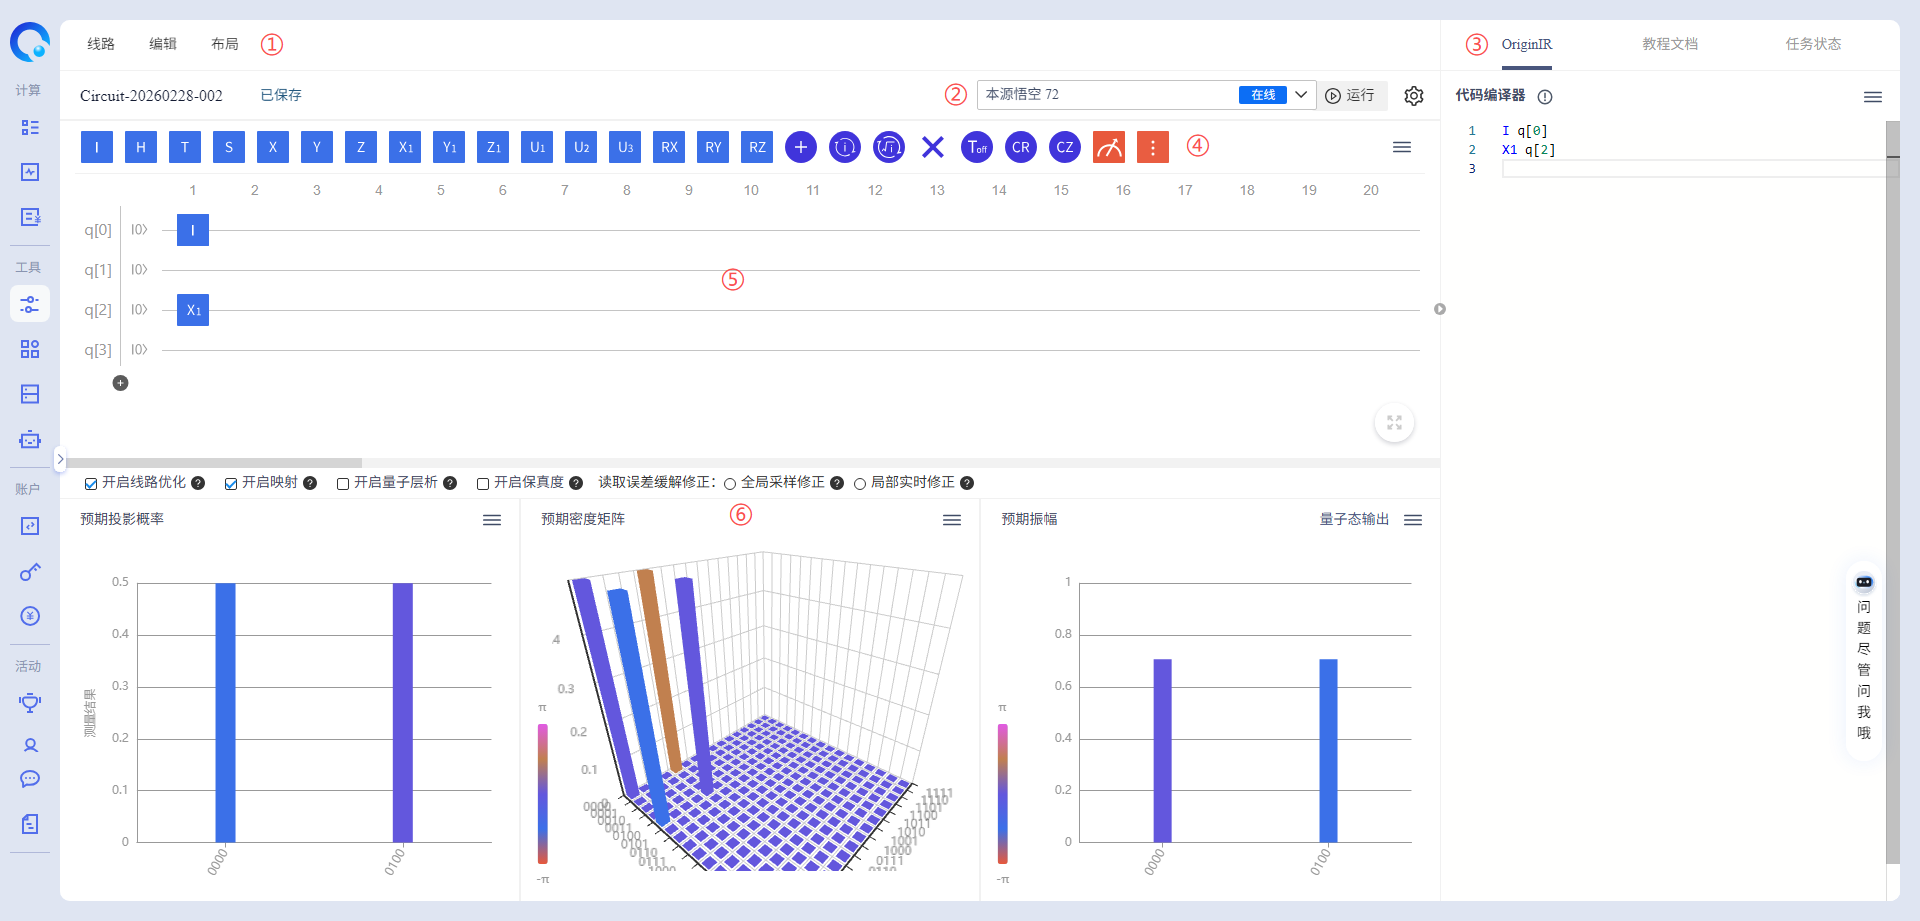Pick the CZ gate button
Image resolution: width=1920 pixels, height=921 pixels.
(1065, 147)
